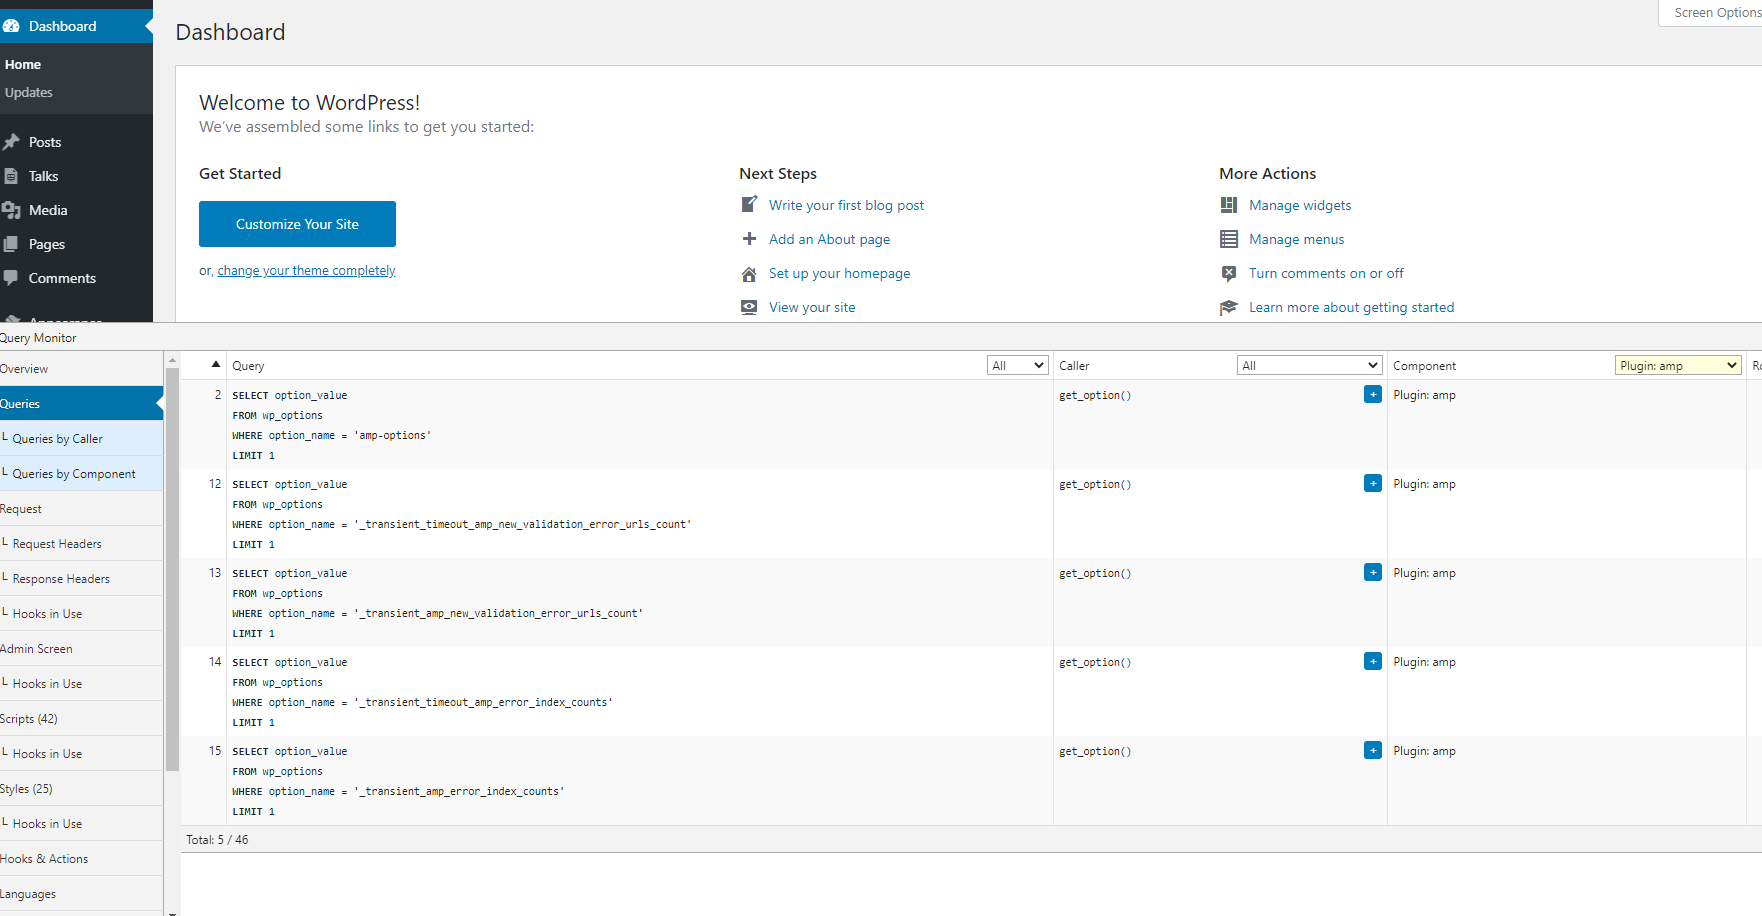Click the widgets grid icon beside Manage widgets
This screenshot has height=916, width=1762.
(x=1229, y=205)
